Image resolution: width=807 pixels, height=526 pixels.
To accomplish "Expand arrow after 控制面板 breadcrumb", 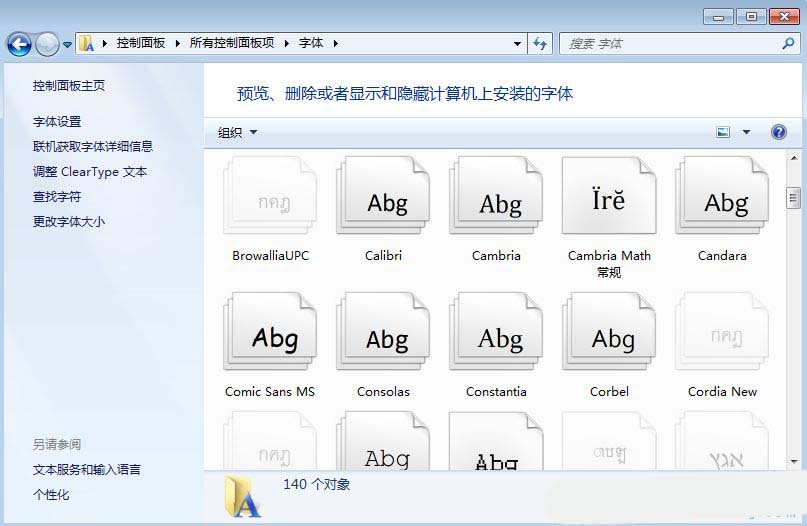I will point(178,44).
